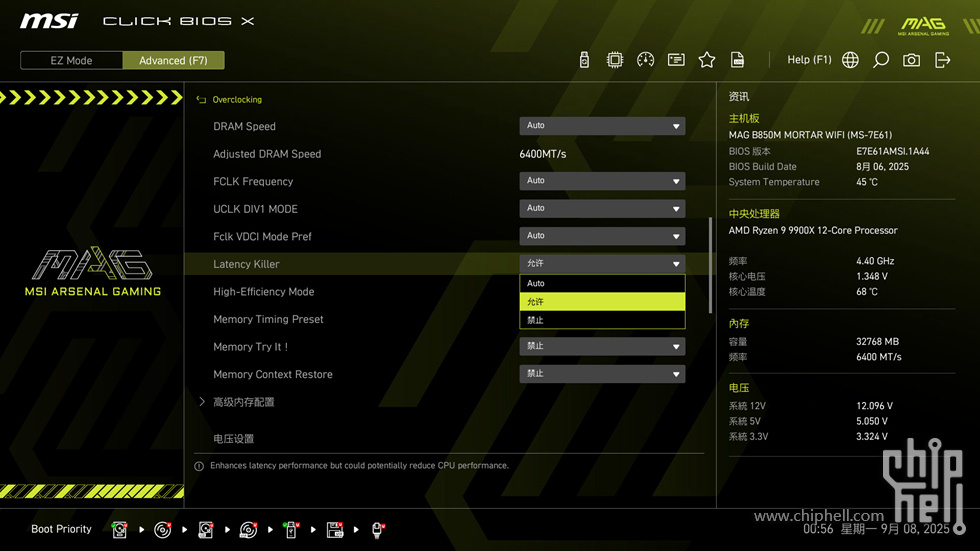980x551 pixels.
Task: Select the network boot device icon
Action: pyautogui.click(x=378, y=530)
